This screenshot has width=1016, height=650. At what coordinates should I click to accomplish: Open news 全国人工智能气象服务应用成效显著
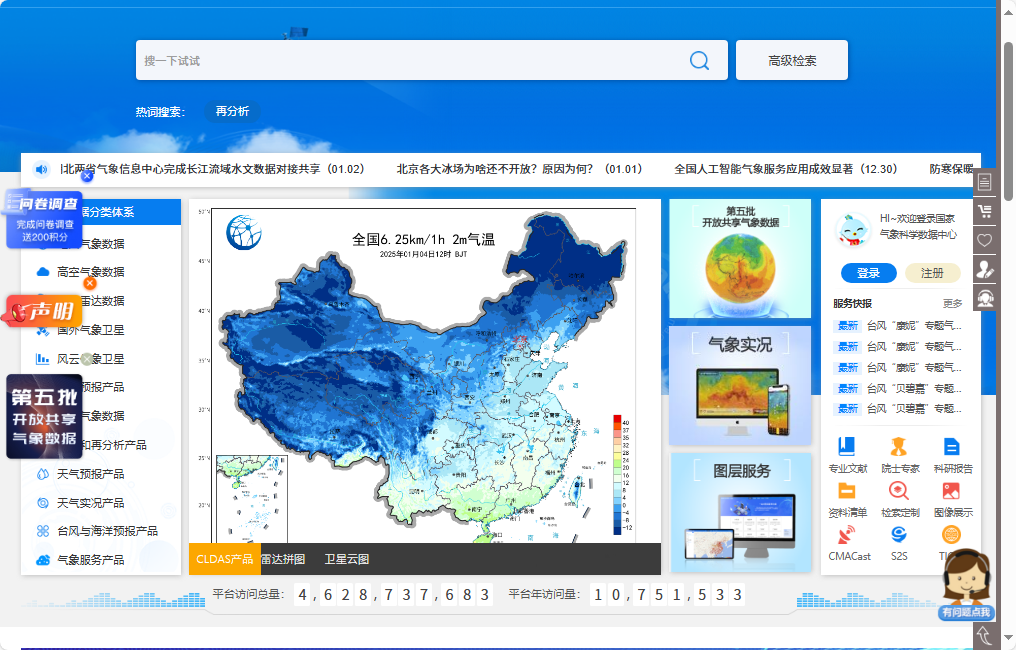[786, 169]
